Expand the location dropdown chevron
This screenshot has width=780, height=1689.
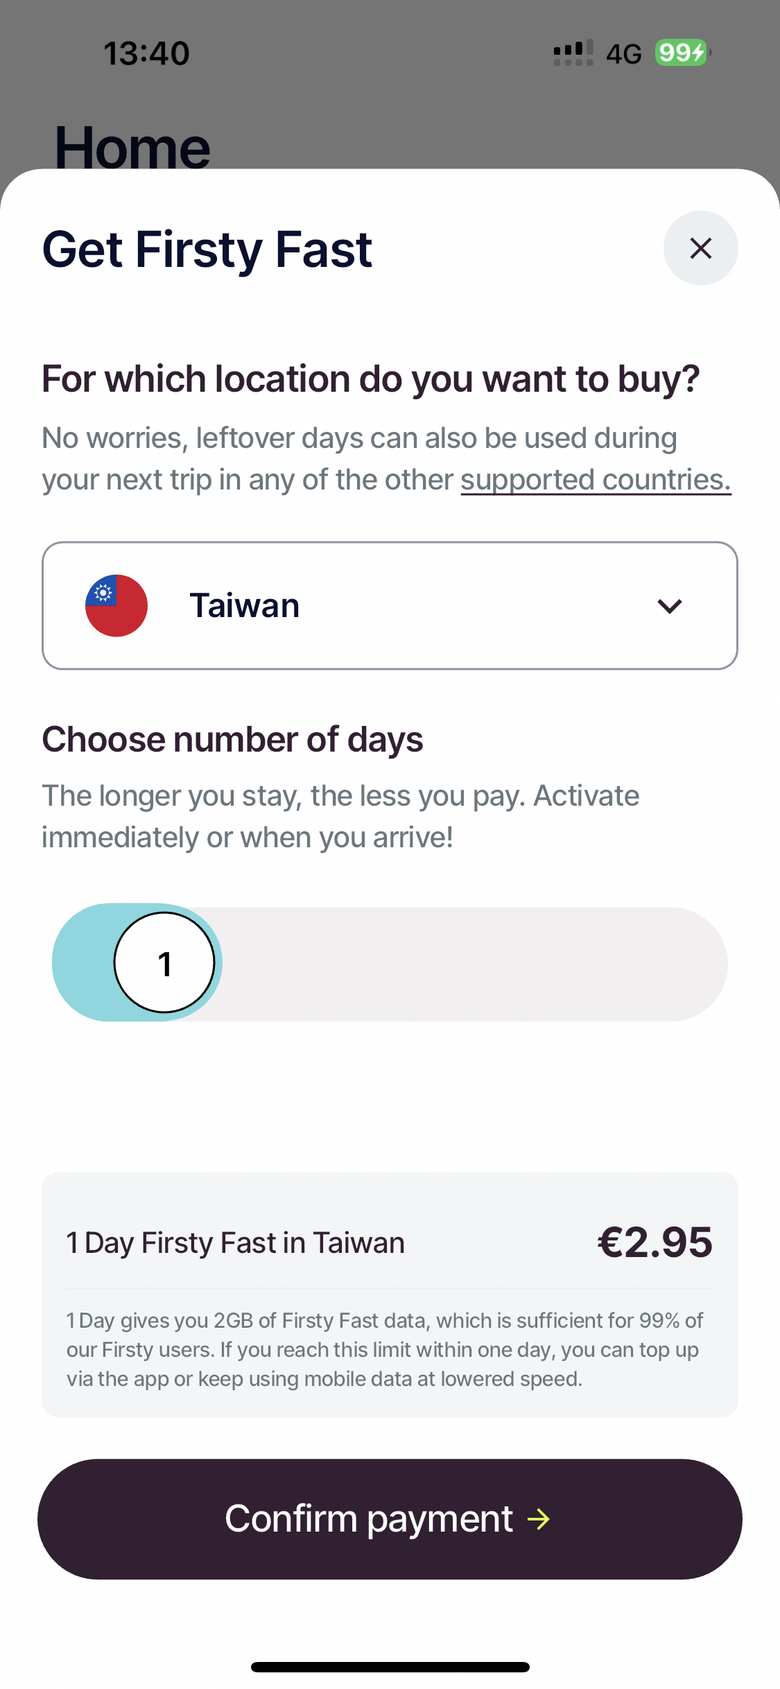point(669,606)
